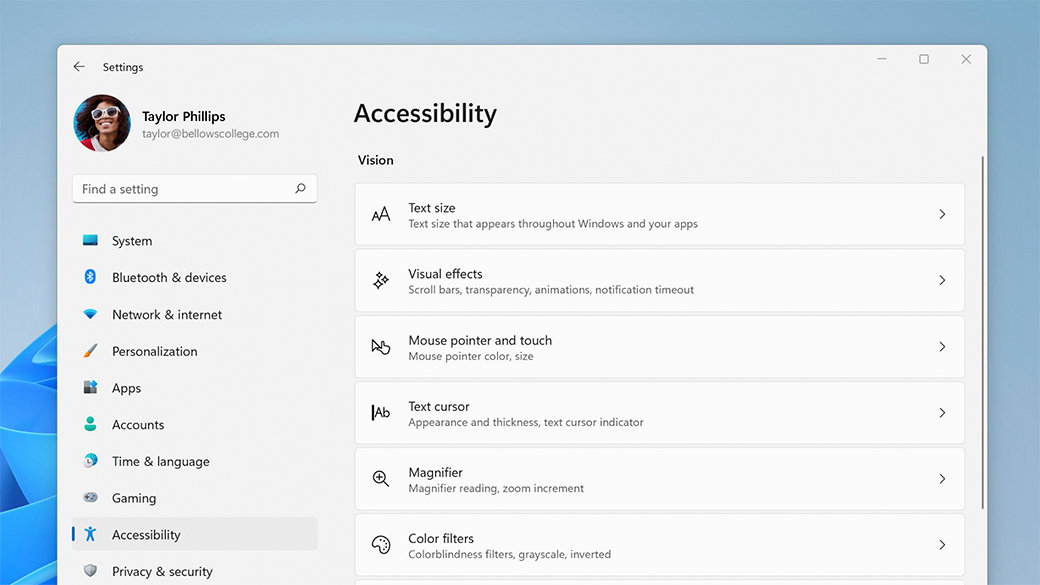Expand Visual effects chevron
This screenshot has width=1040, height=585.
942,281
